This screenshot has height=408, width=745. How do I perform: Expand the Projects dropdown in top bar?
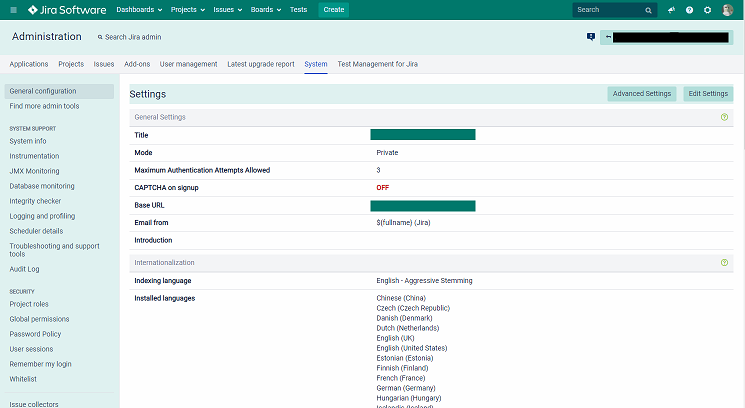click(x=188, y=9)
